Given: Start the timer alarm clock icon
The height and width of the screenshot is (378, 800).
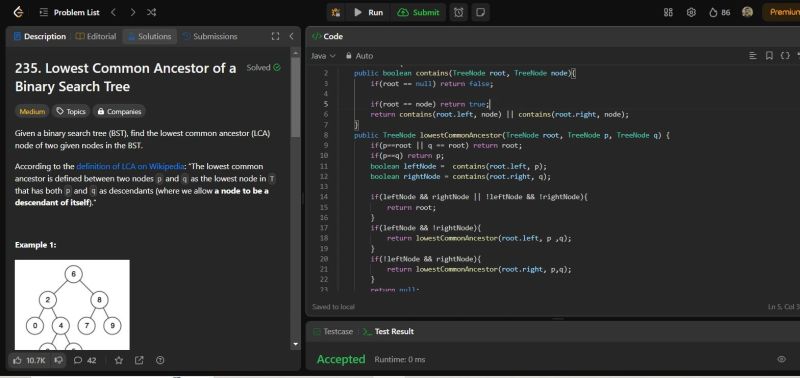Looking at the screenshot, I should click(459, 12).
